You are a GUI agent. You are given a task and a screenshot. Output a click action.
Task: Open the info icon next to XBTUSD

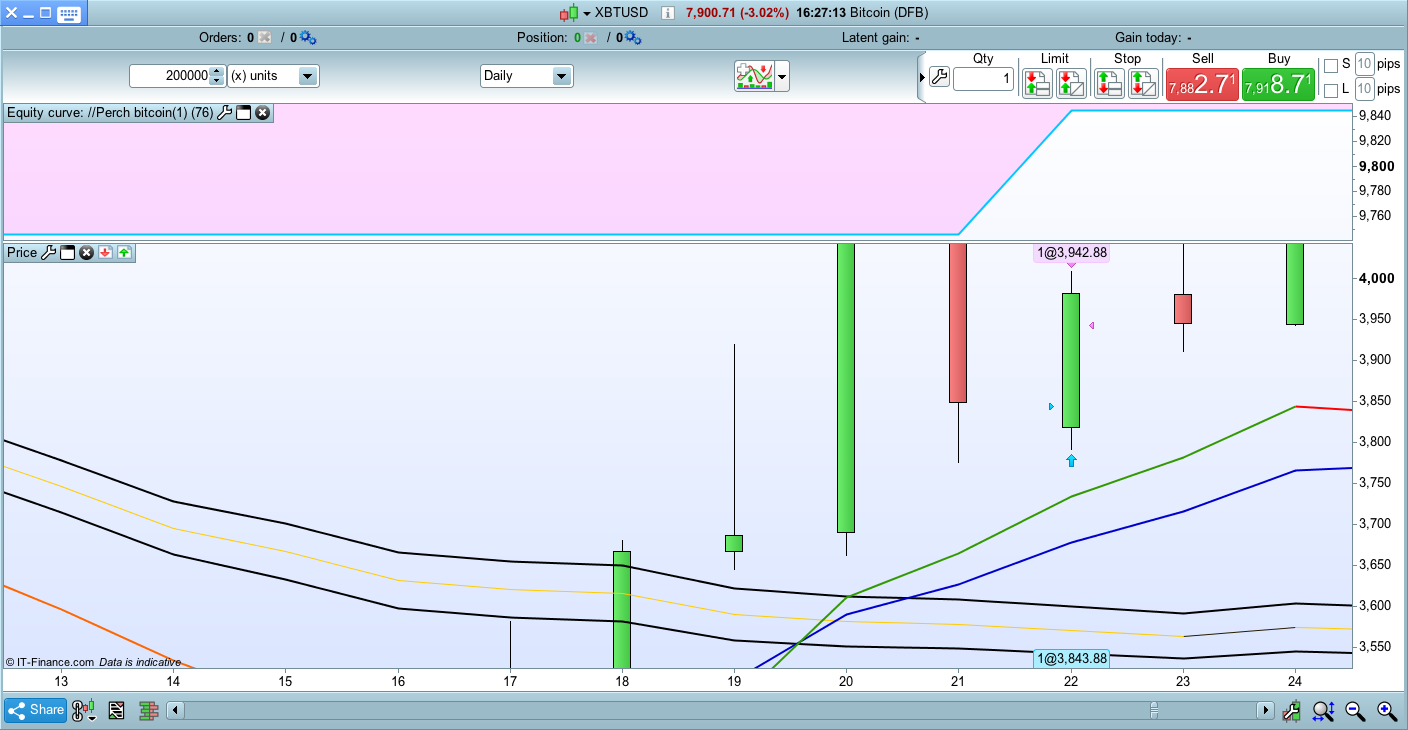[667, 13]
